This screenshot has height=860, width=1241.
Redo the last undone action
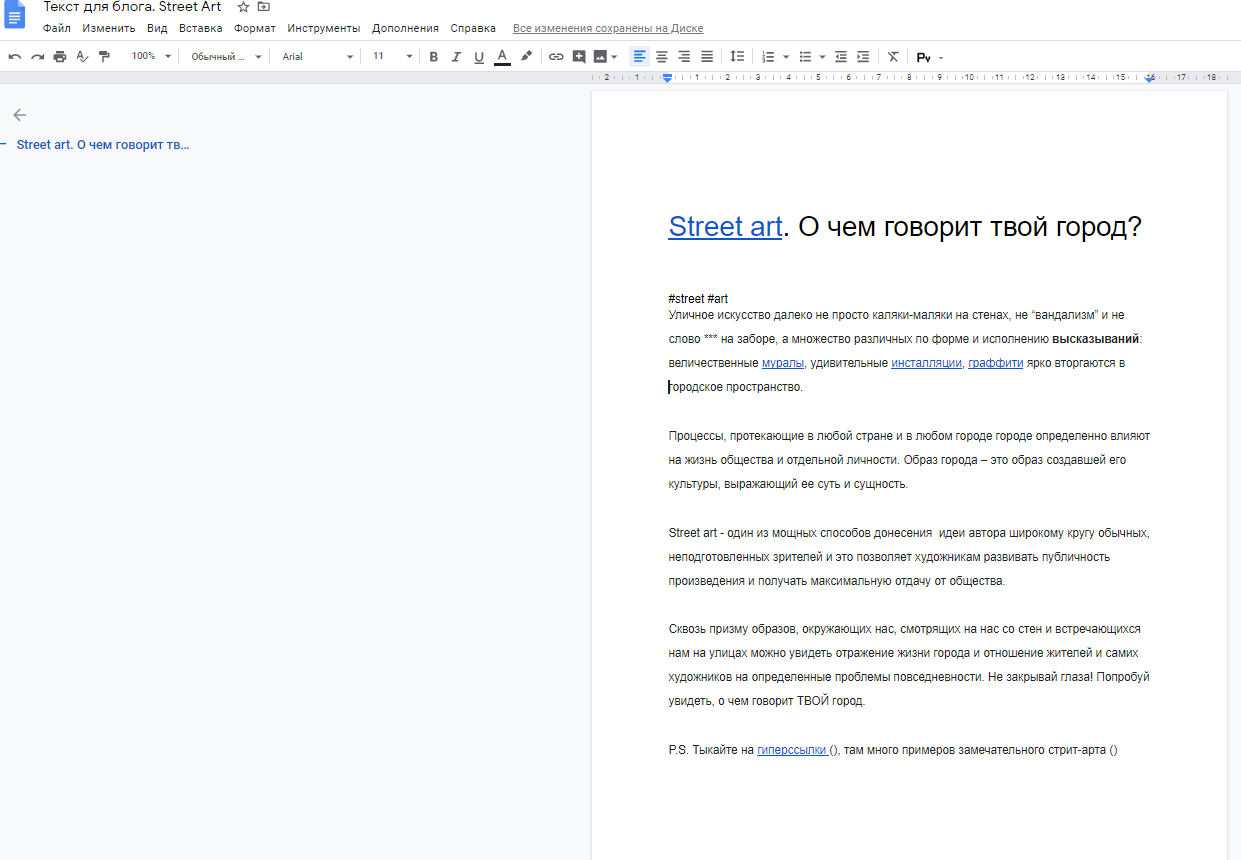click(x=37, y=57)
